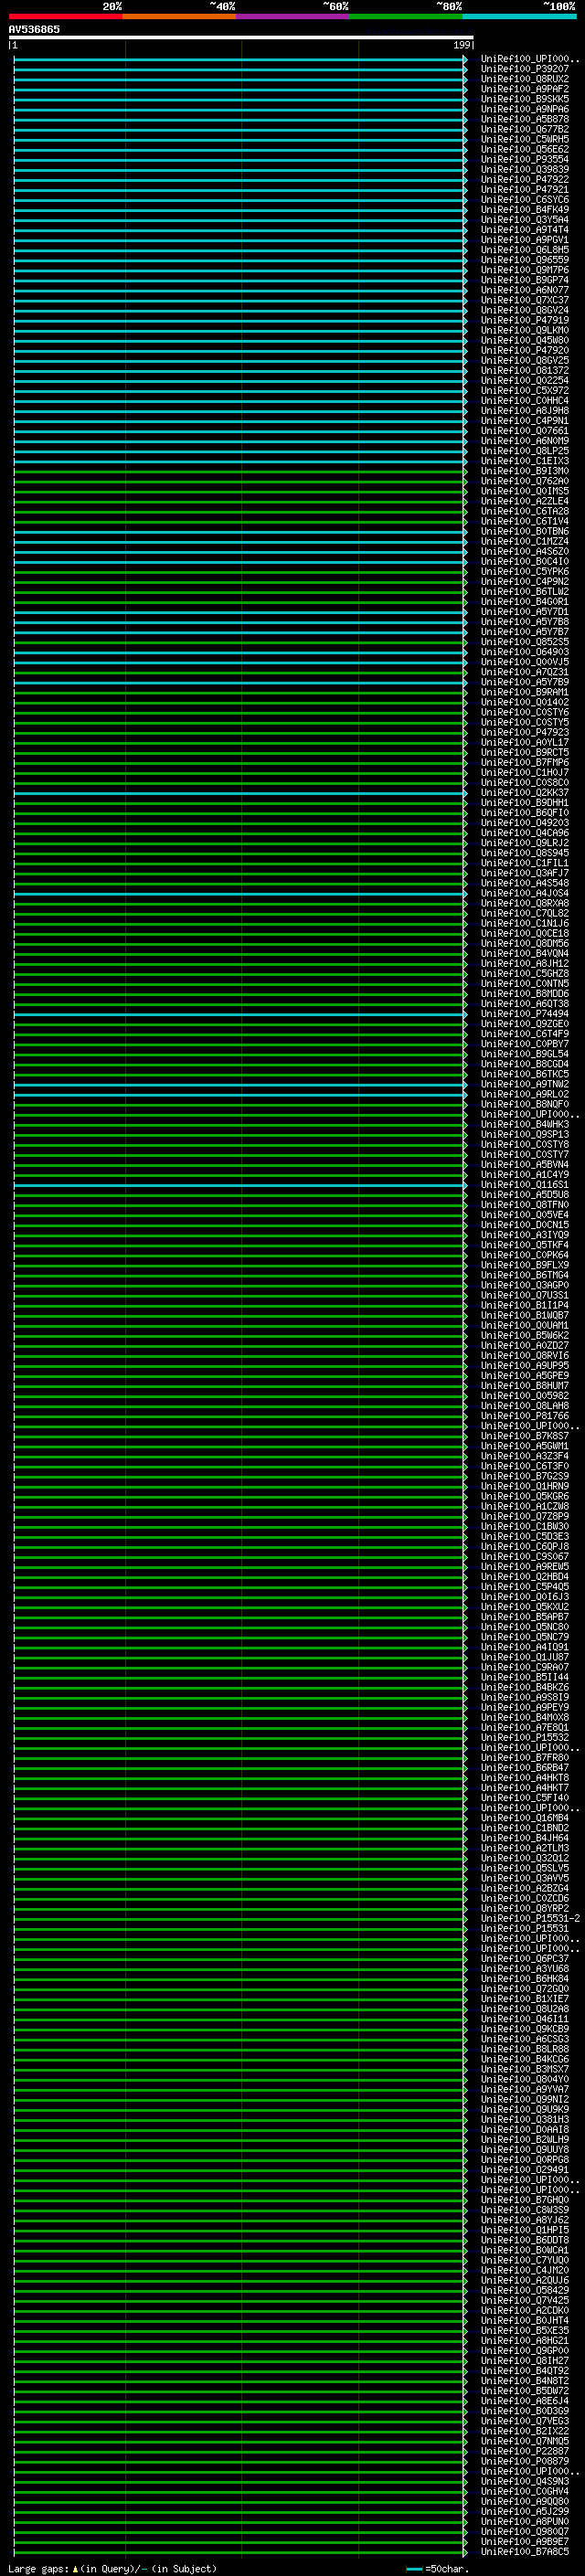Select hit label UniRef100_Q8LP25
The height and width of the screenshot is (2576, 585).
[525, 451]
